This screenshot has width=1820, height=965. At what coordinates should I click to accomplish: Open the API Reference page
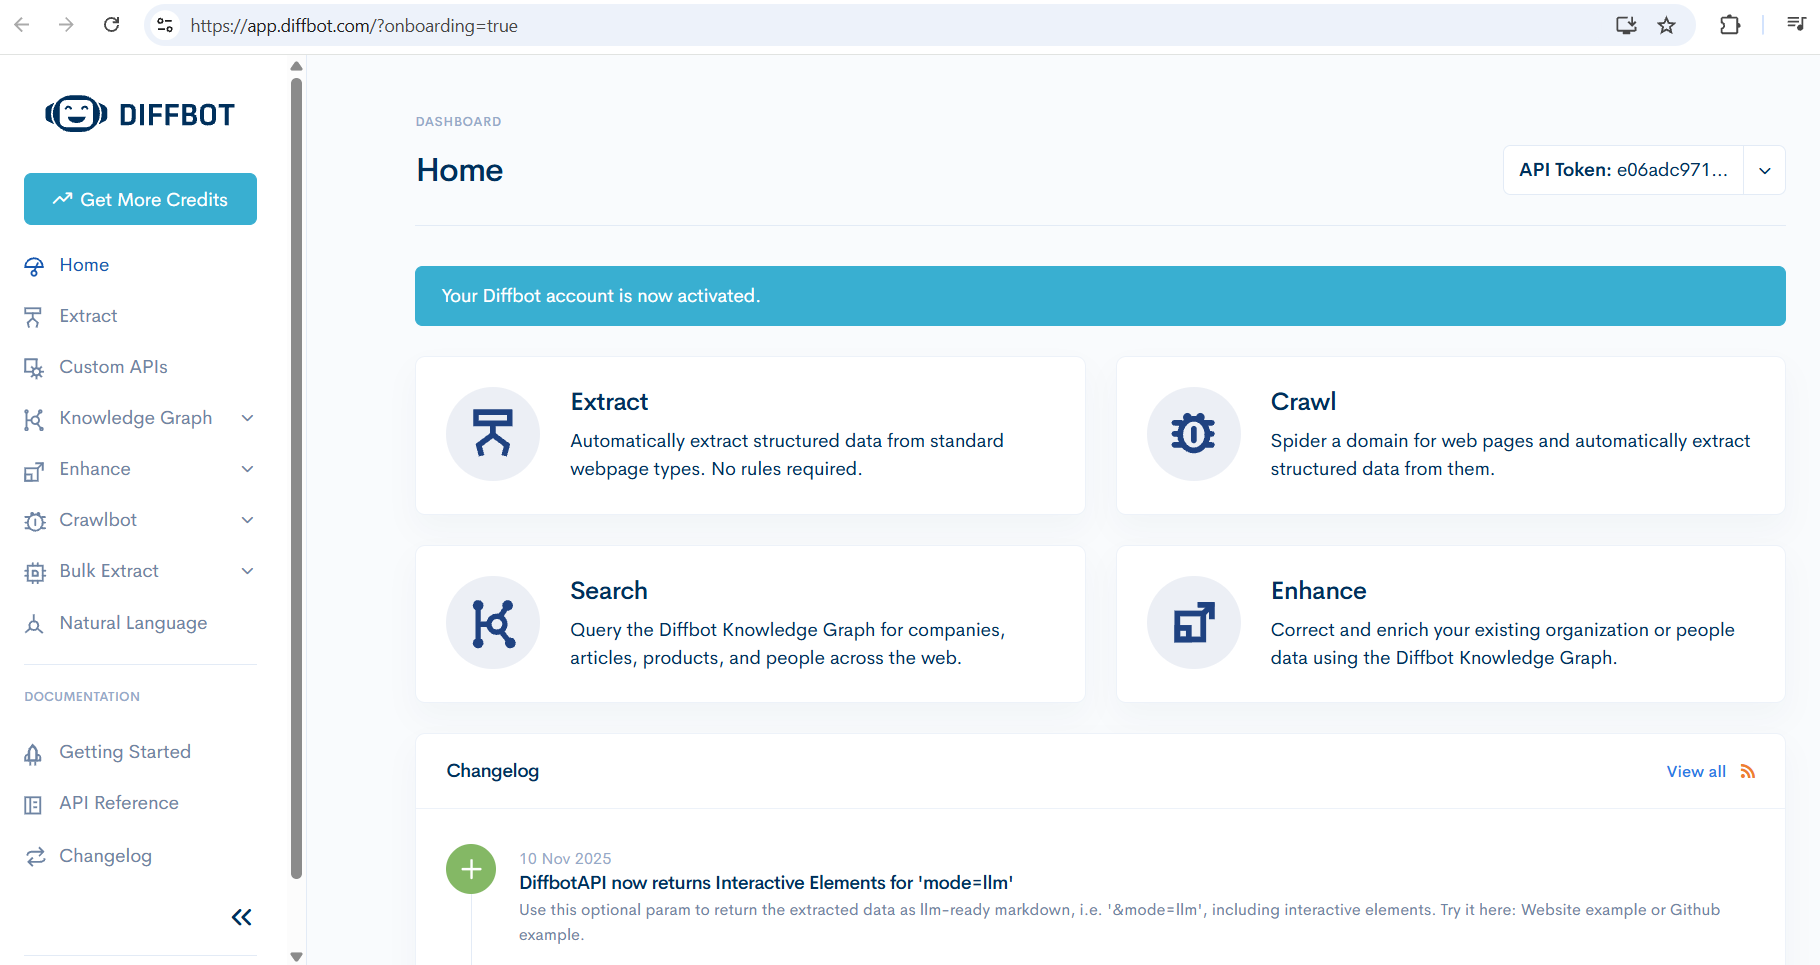tap(118, 802)
